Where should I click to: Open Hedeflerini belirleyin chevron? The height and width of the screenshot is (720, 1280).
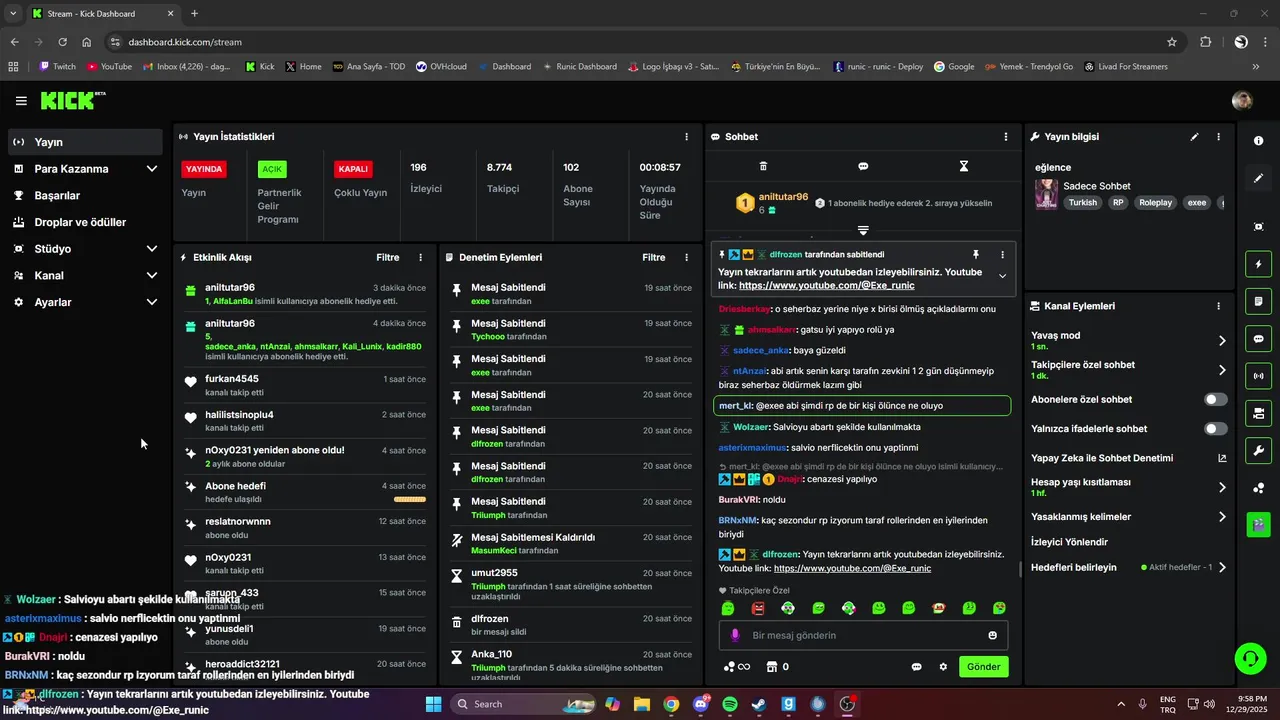pos(1221,567)
